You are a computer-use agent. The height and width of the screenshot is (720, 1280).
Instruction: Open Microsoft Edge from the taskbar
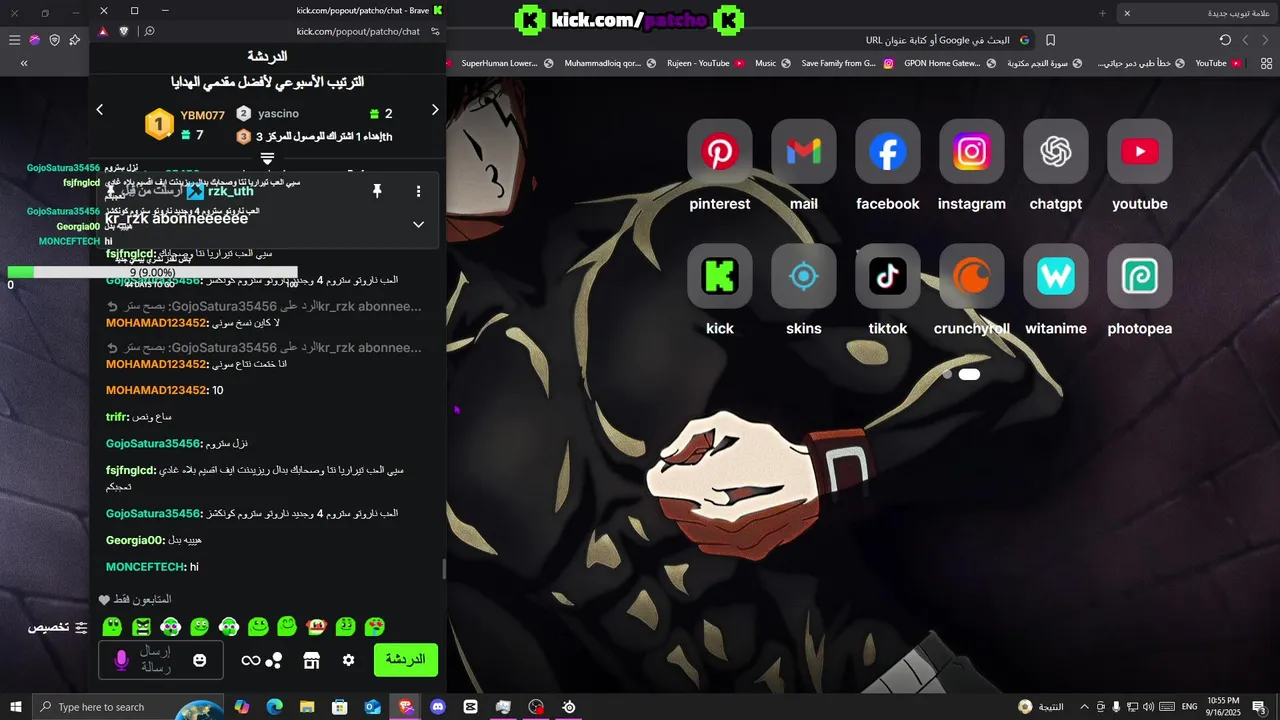pos(274,707)
